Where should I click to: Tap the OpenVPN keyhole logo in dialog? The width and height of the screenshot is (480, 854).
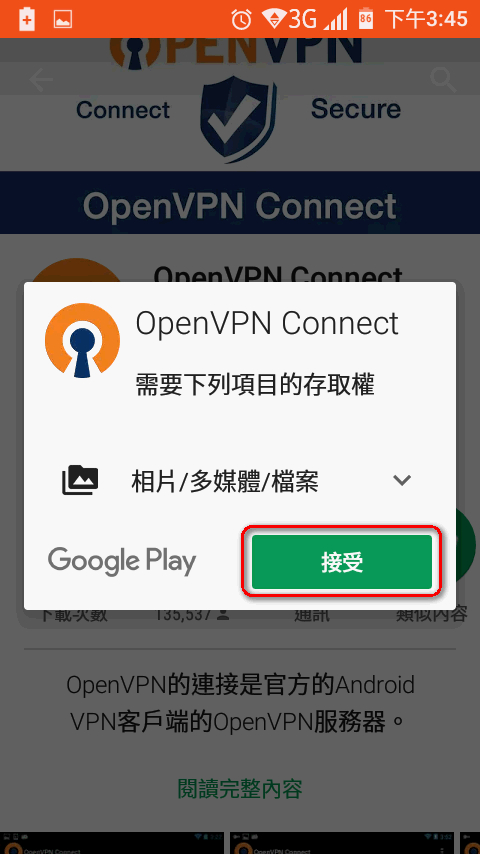tap(82, 340)
